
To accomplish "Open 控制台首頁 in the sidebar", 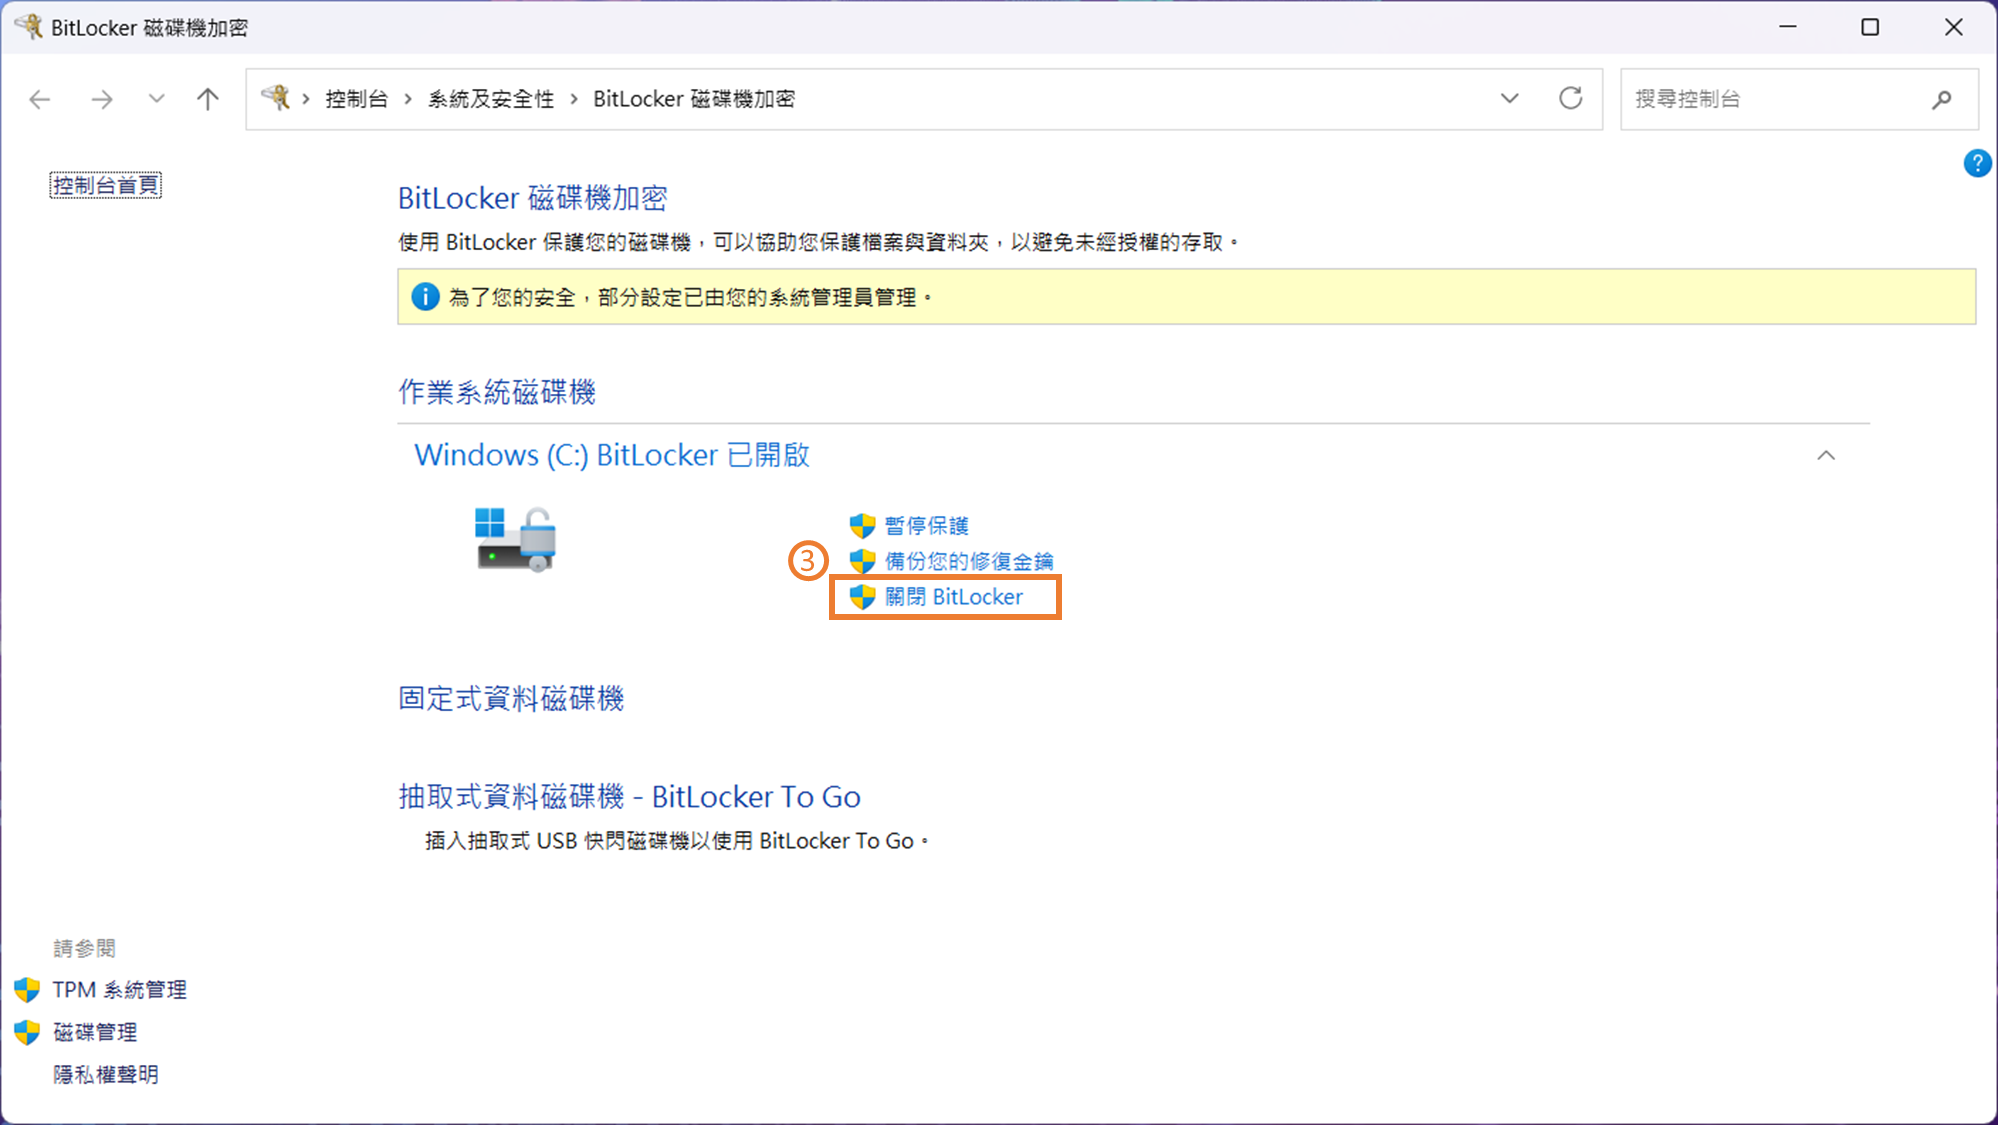I will click(105, 185).
